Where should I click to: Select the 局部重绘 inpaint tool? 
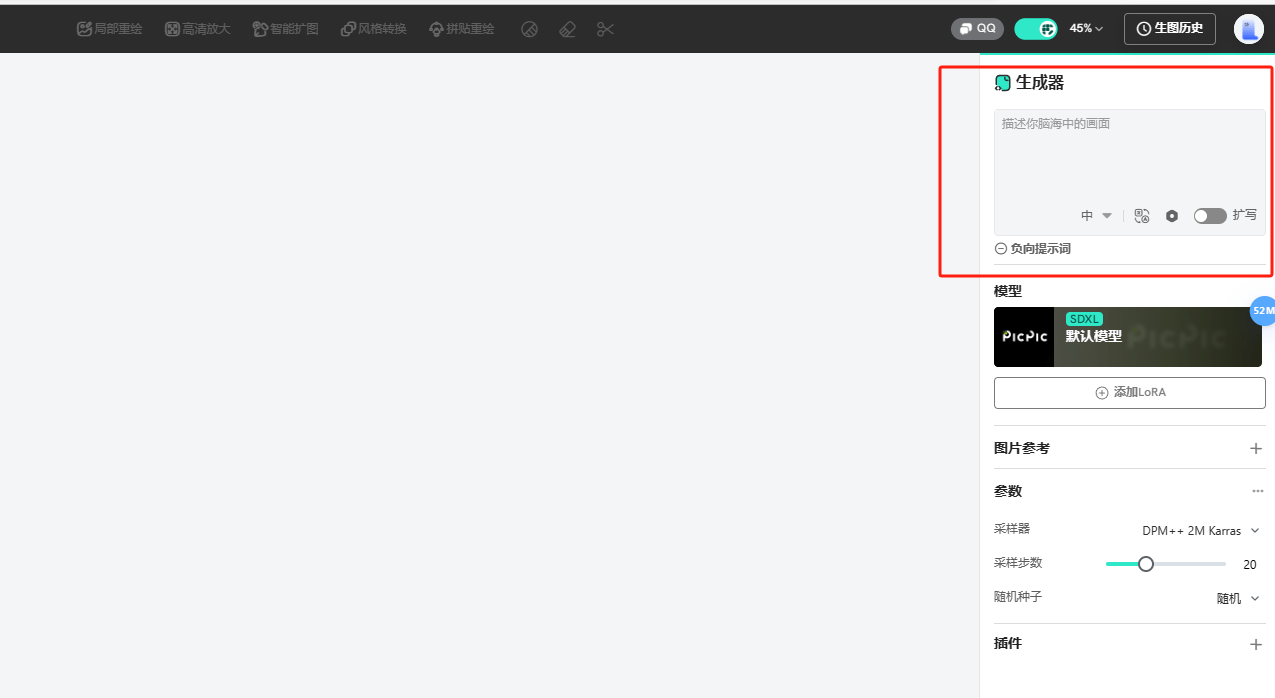(110, 29)
